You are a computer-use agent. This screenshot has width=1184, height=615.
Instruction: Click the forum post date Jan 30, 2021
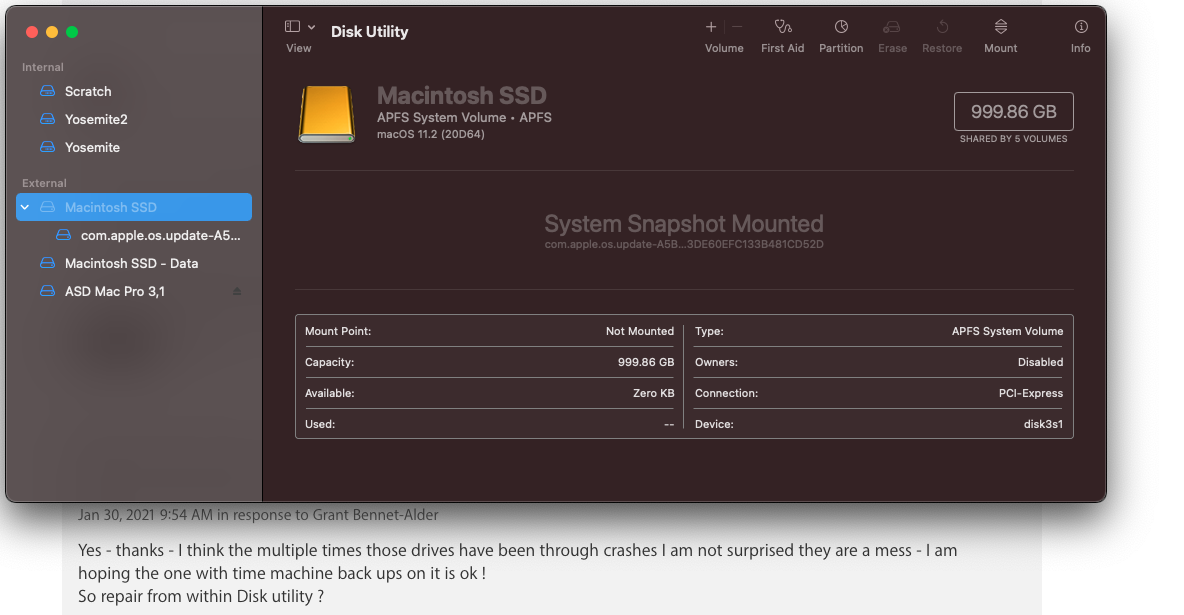116,515
